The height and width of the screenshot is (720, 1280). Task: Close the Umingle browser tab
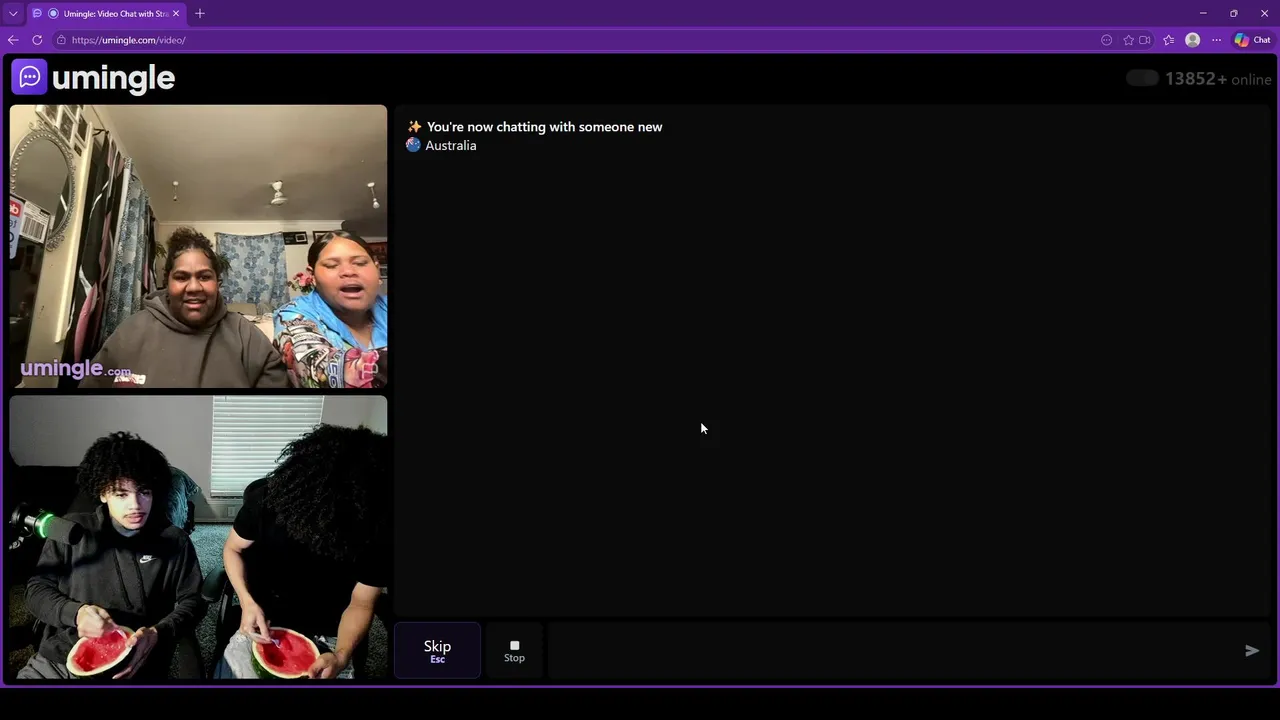pos(176,13)
